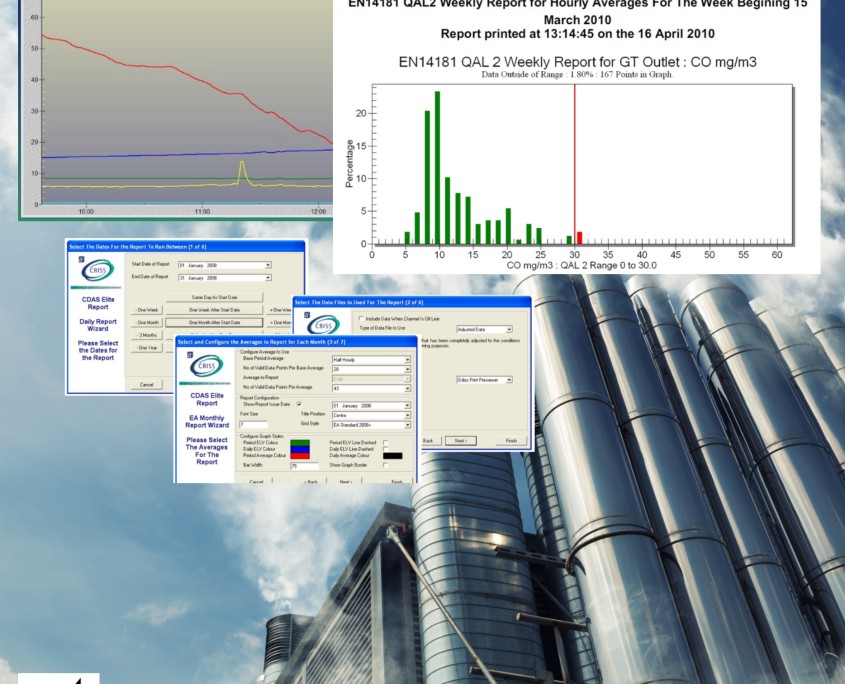Click Same Day As Start Date button
Screen dimensions: 845x684
tap(214, 297)
